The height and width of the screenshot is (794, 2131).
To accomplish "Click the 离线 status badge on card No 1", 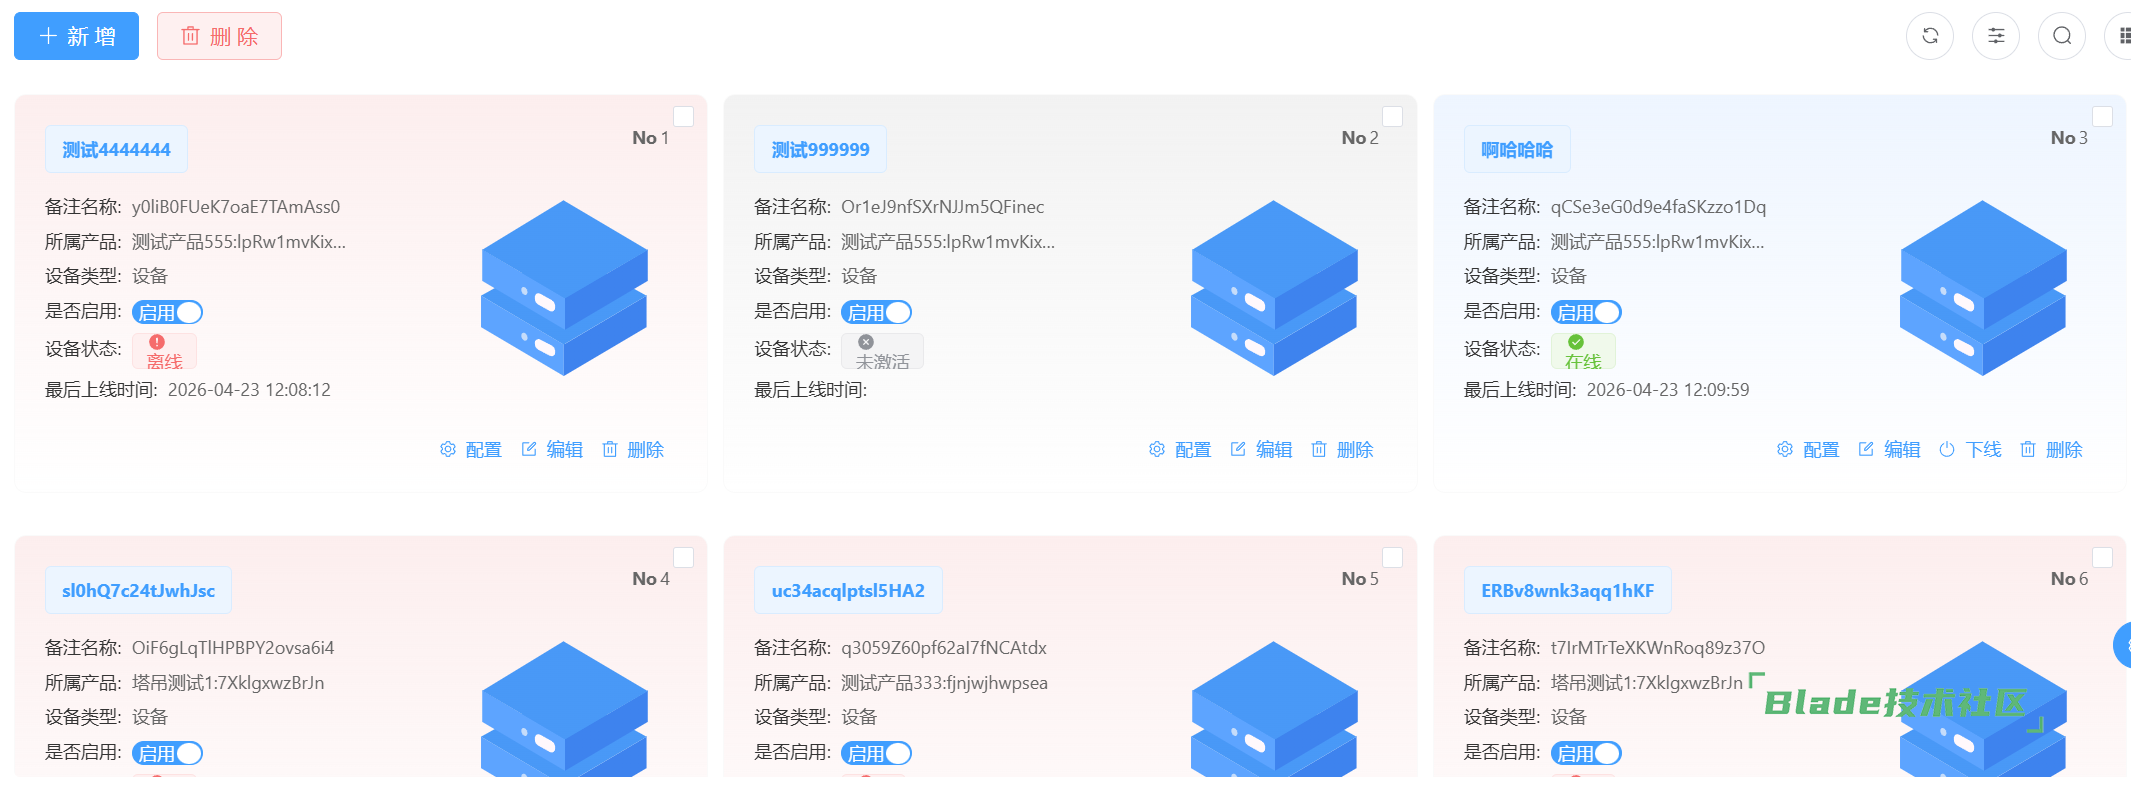I will pos(164,352).
